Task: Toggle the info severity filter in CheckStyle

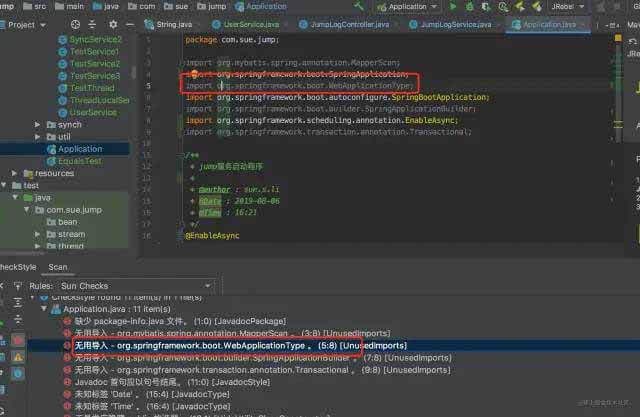Action: [x=18, y=373]
